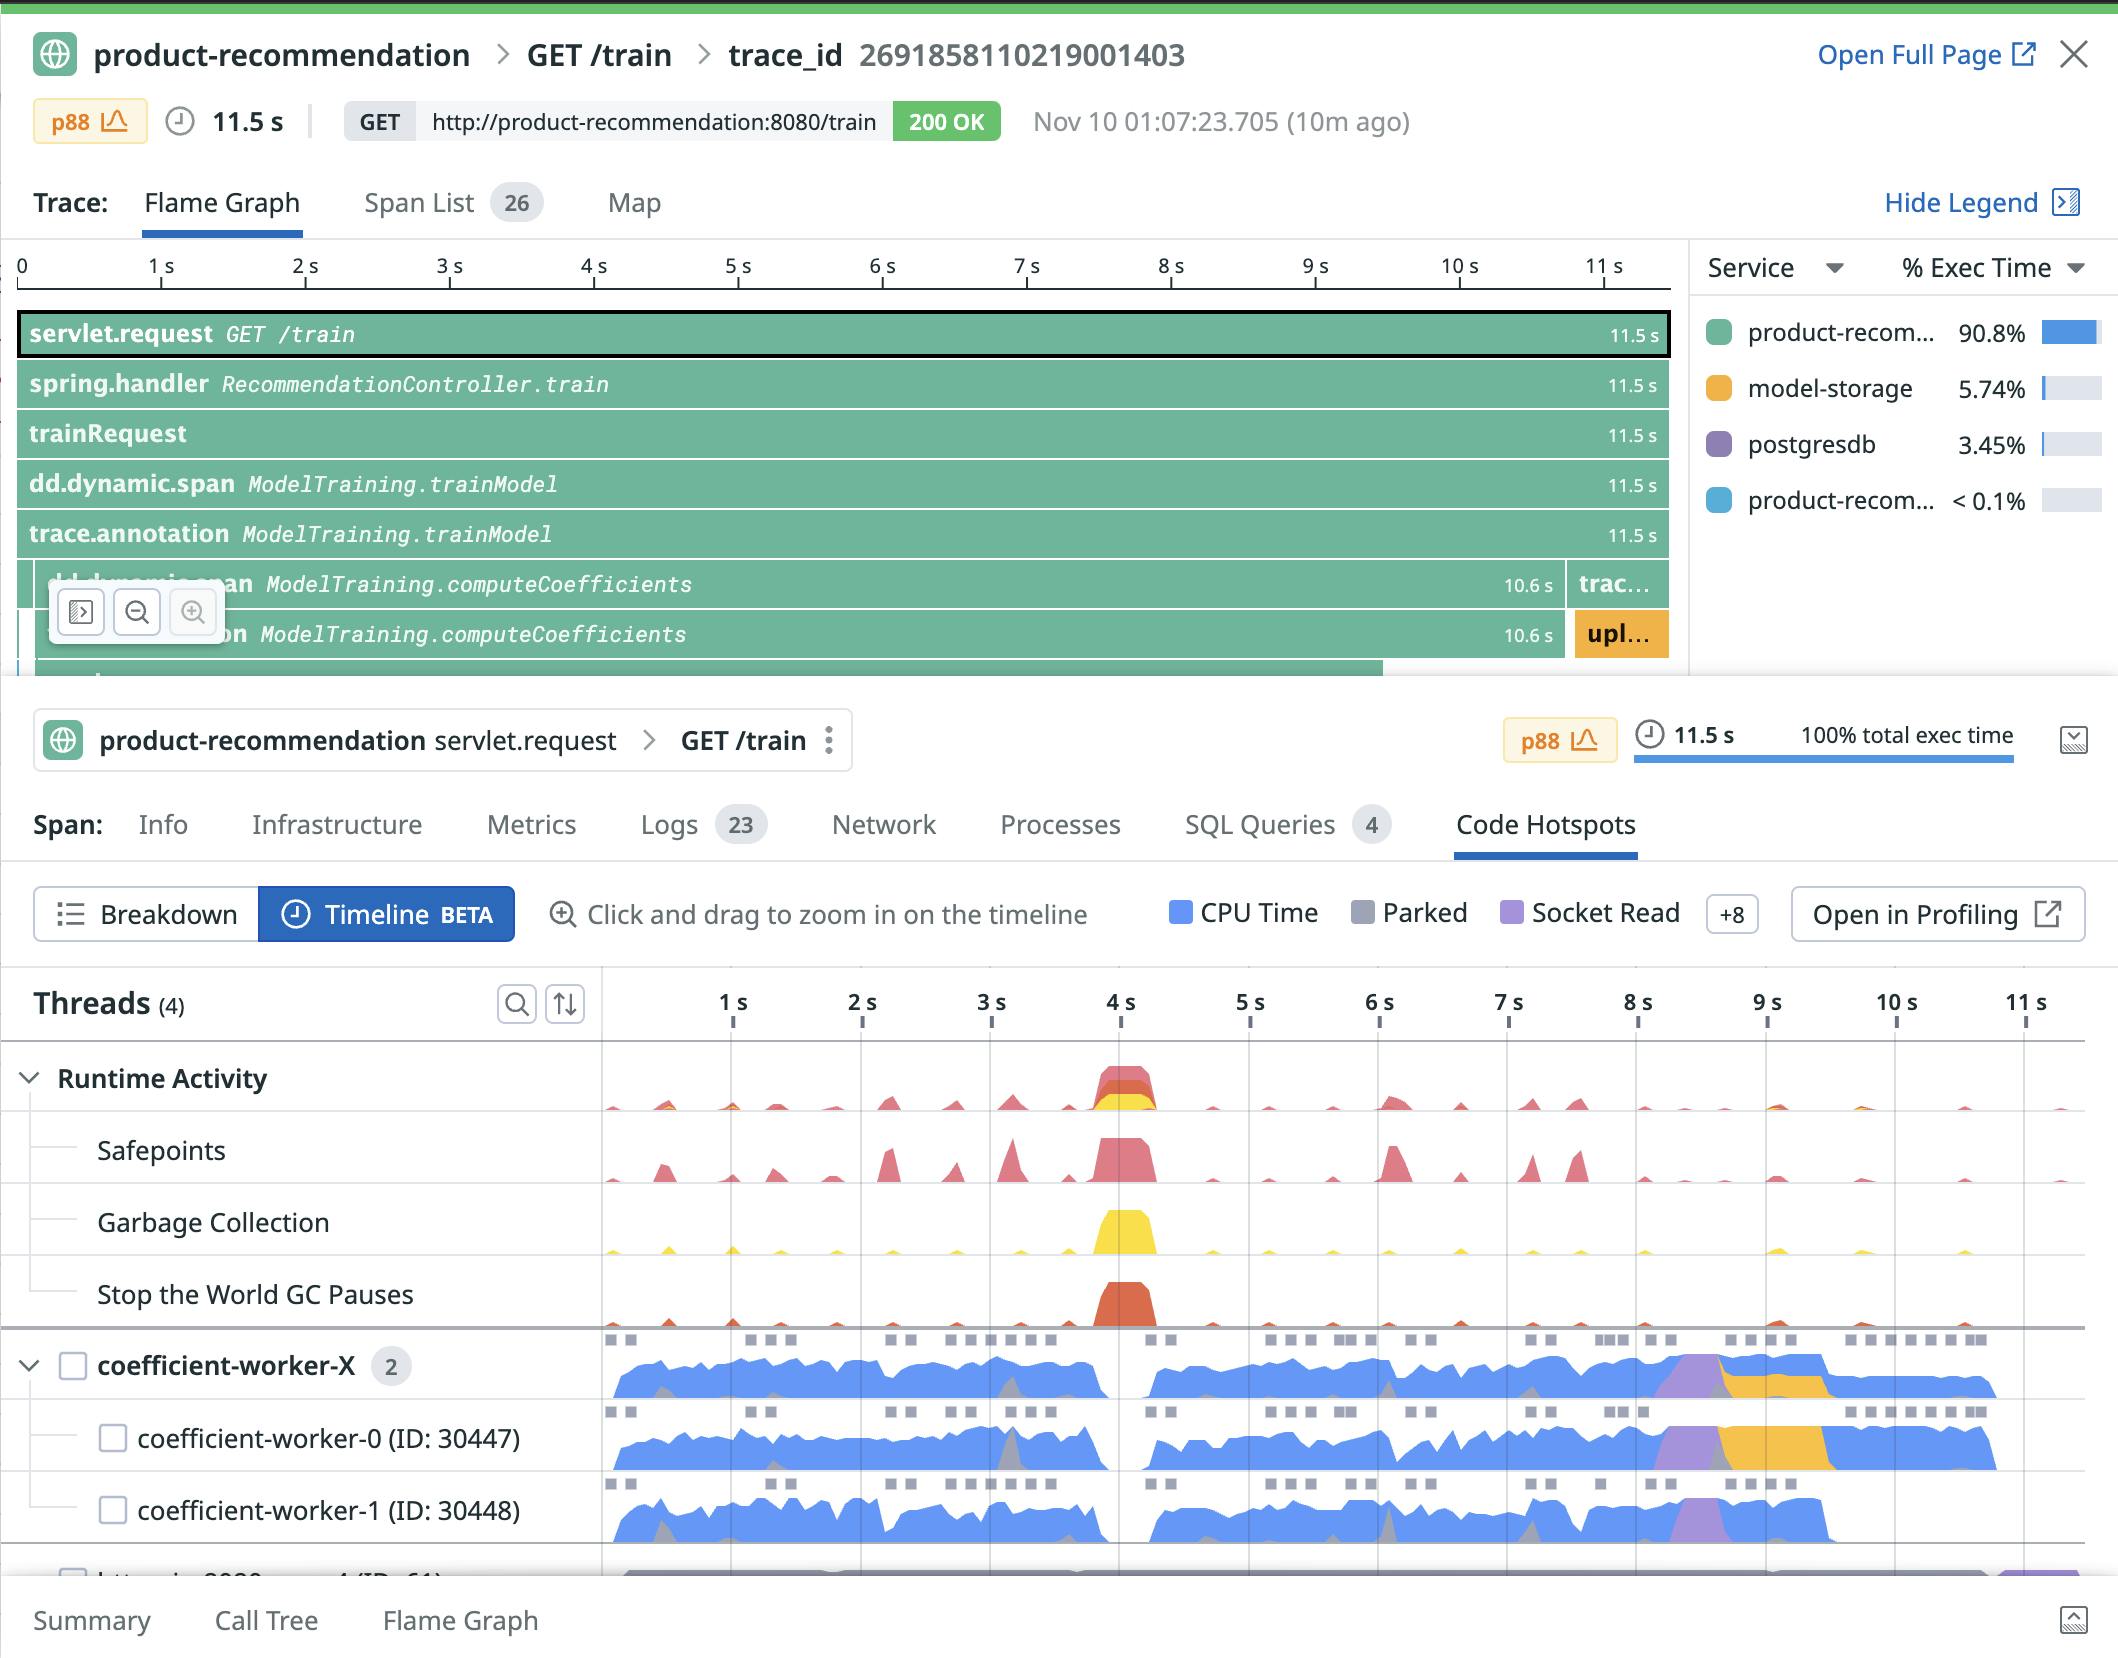Image resolution: width=2118 pixels, height=1658 pixels.
Task: Click the Open in Profiling button
Action: coord(1936,913)
